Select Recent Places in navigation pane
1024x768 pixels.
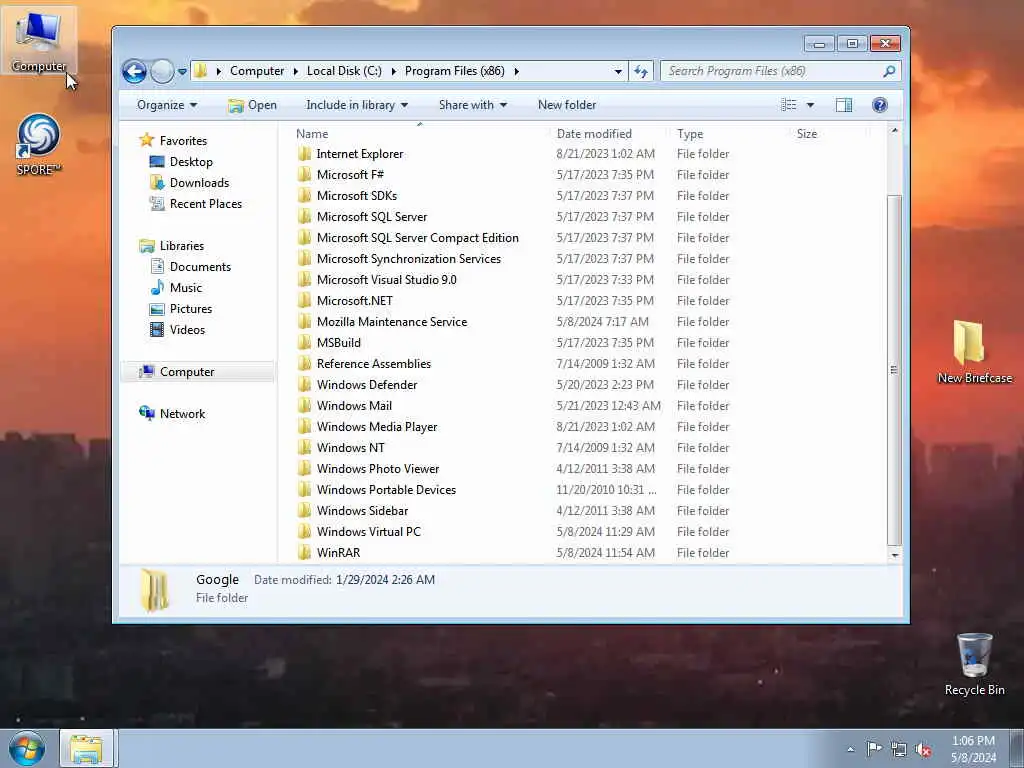(196, 204)
